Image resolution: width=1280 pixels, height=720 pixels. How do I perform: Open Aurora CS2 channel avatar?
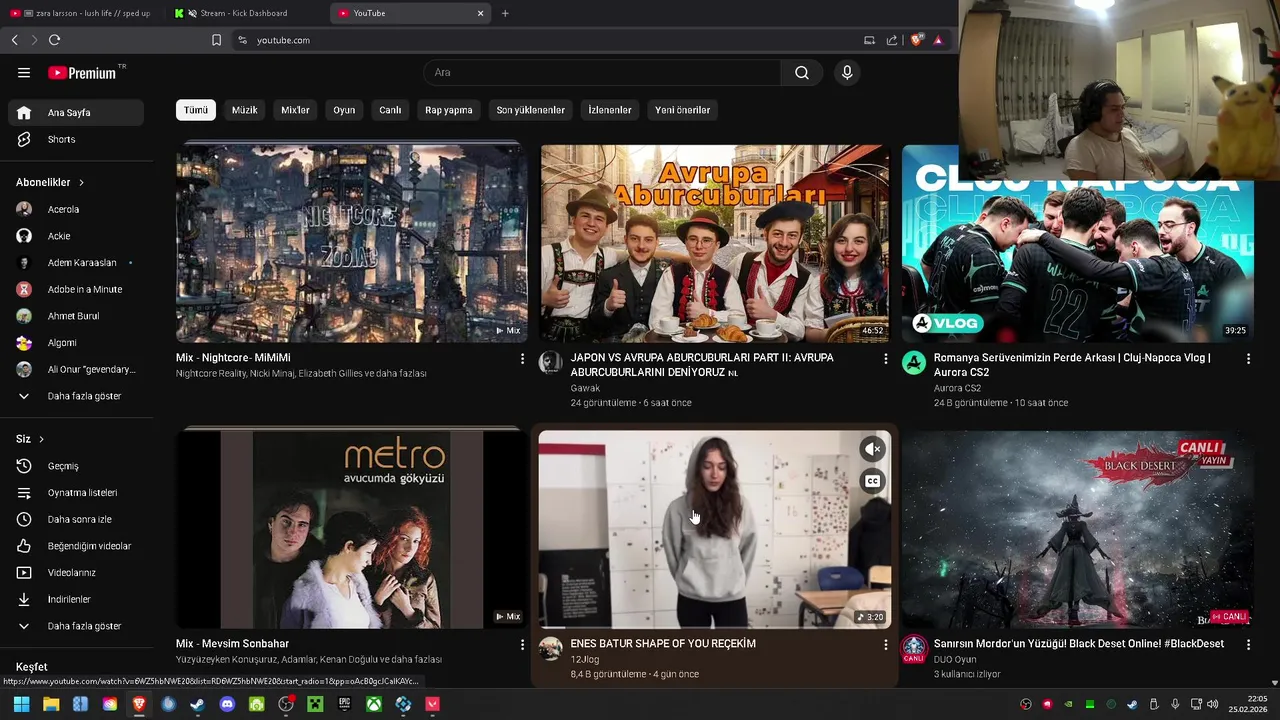coord(914,362)
